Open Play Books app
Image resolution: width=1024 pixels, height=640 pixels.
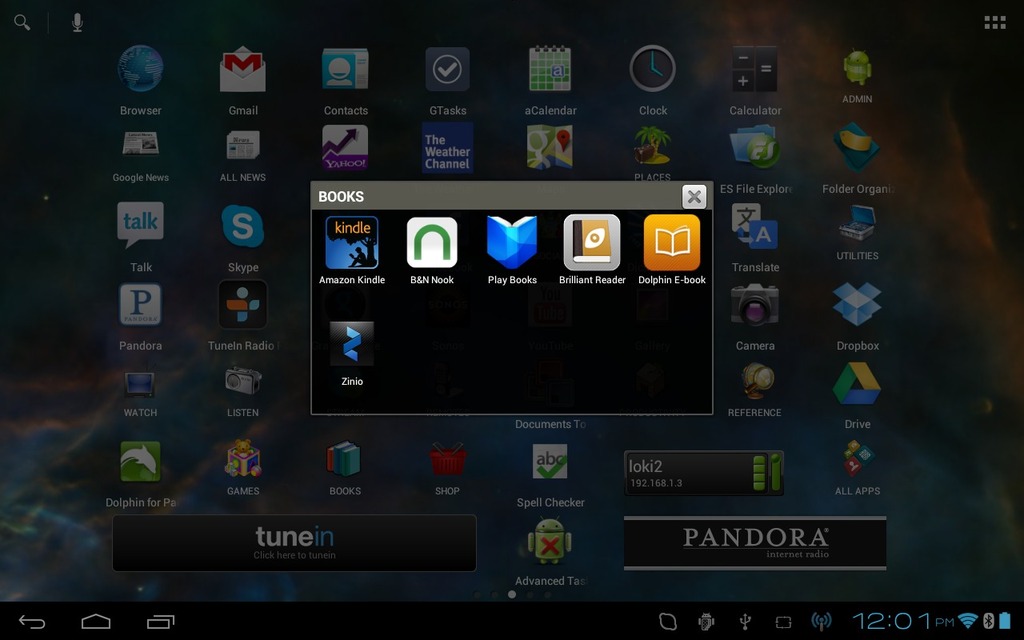point(512,243)
